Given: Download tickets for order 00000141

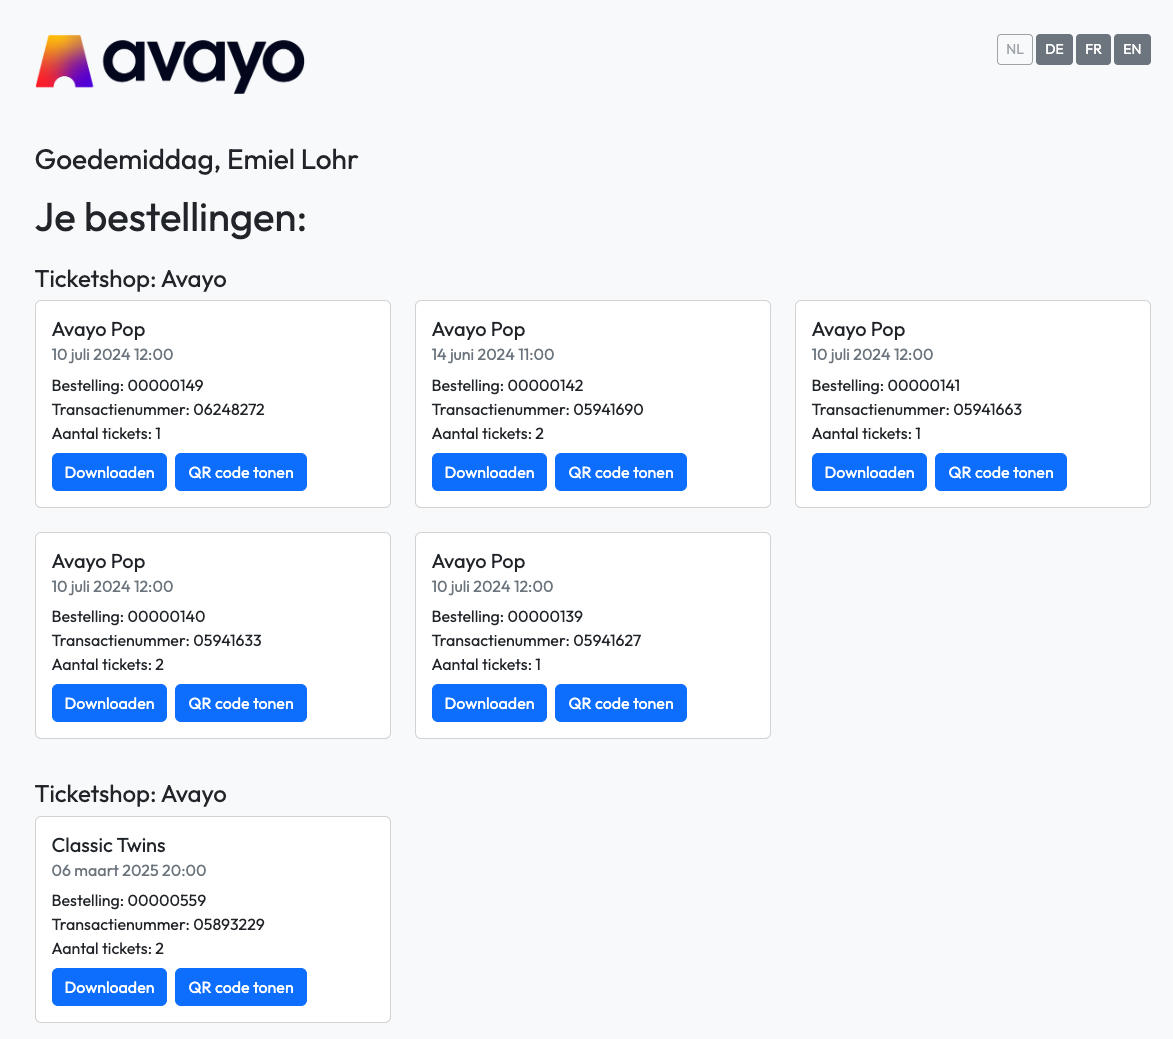Looking at the screenshot, I should pos(869,472).
